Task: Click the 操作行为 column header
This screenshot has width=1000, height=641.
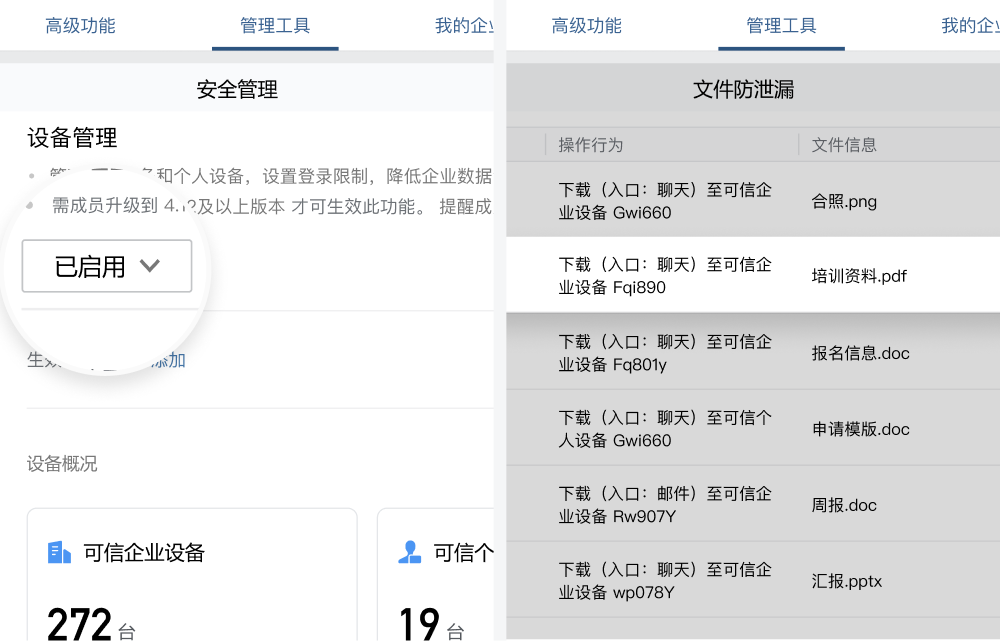Action: click(x=591, y=145)
